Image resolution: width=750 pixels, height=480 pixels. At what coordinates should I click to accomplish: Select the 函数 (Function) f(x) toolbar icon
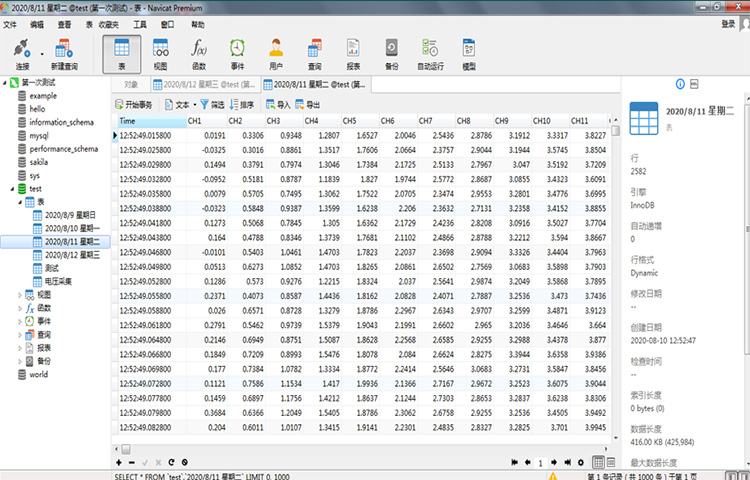click(198, 51)
